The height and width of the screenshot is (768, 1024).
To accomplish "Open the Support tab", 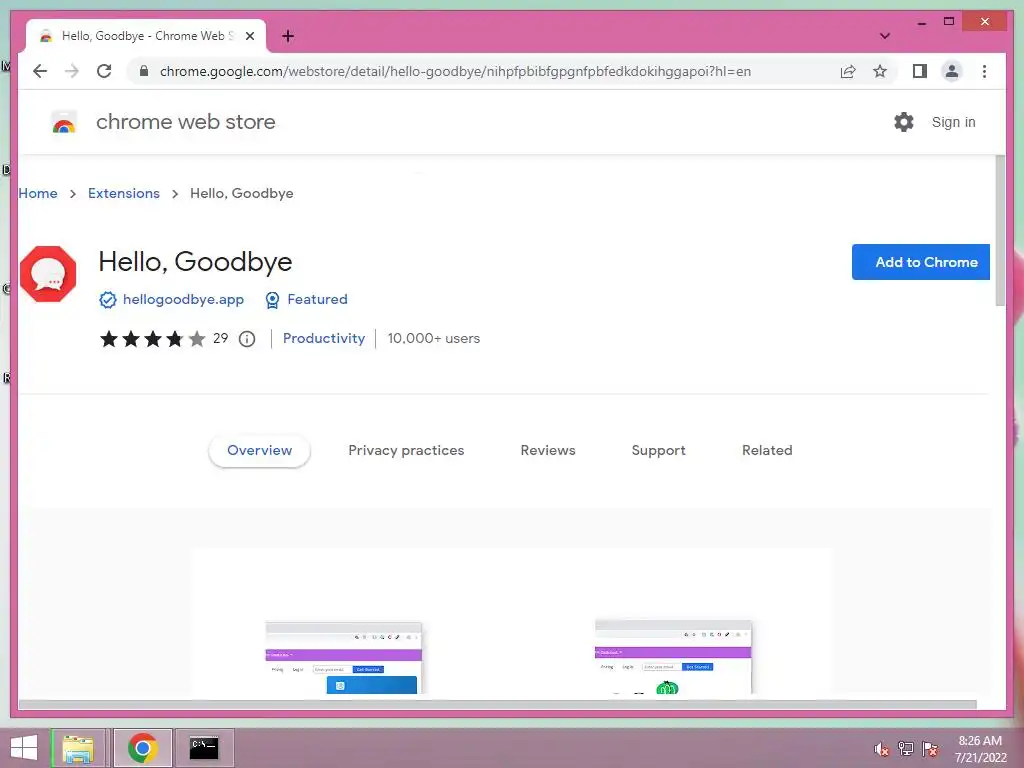I will (658, 451).
